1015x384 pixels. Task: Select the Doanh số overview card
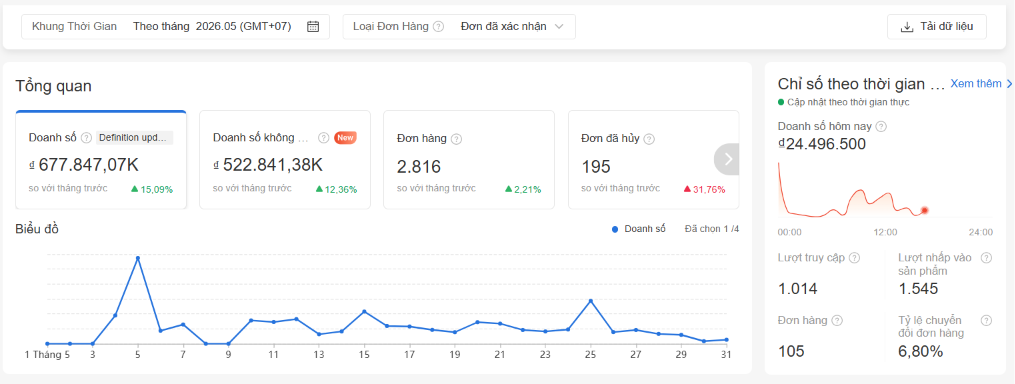pos(101,160)
